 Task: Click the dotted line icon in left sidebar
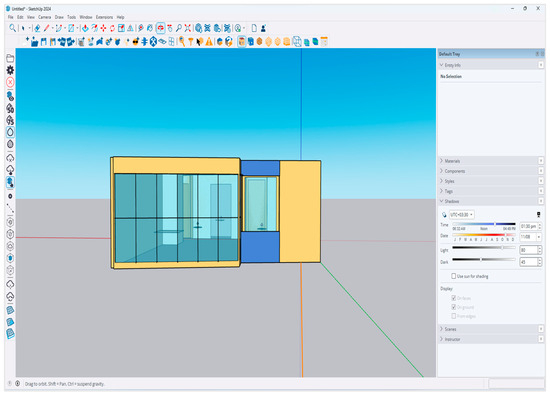click(10, 208)
